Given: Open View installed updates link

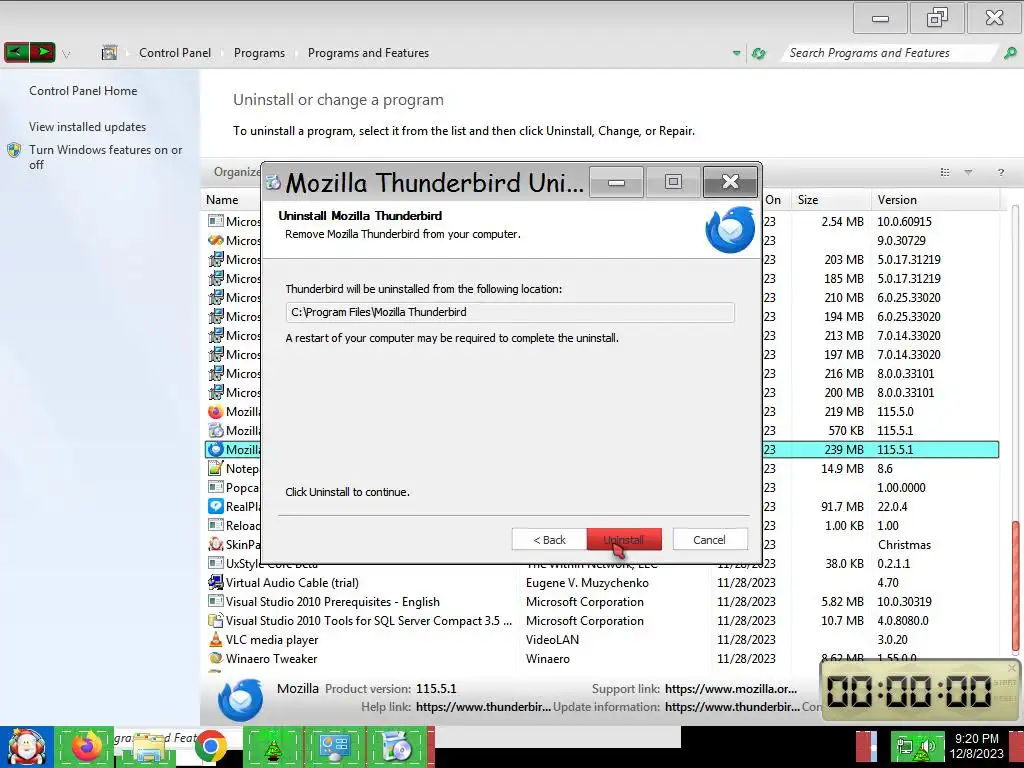Looking at the screenshot, I should tap(88, 127).
